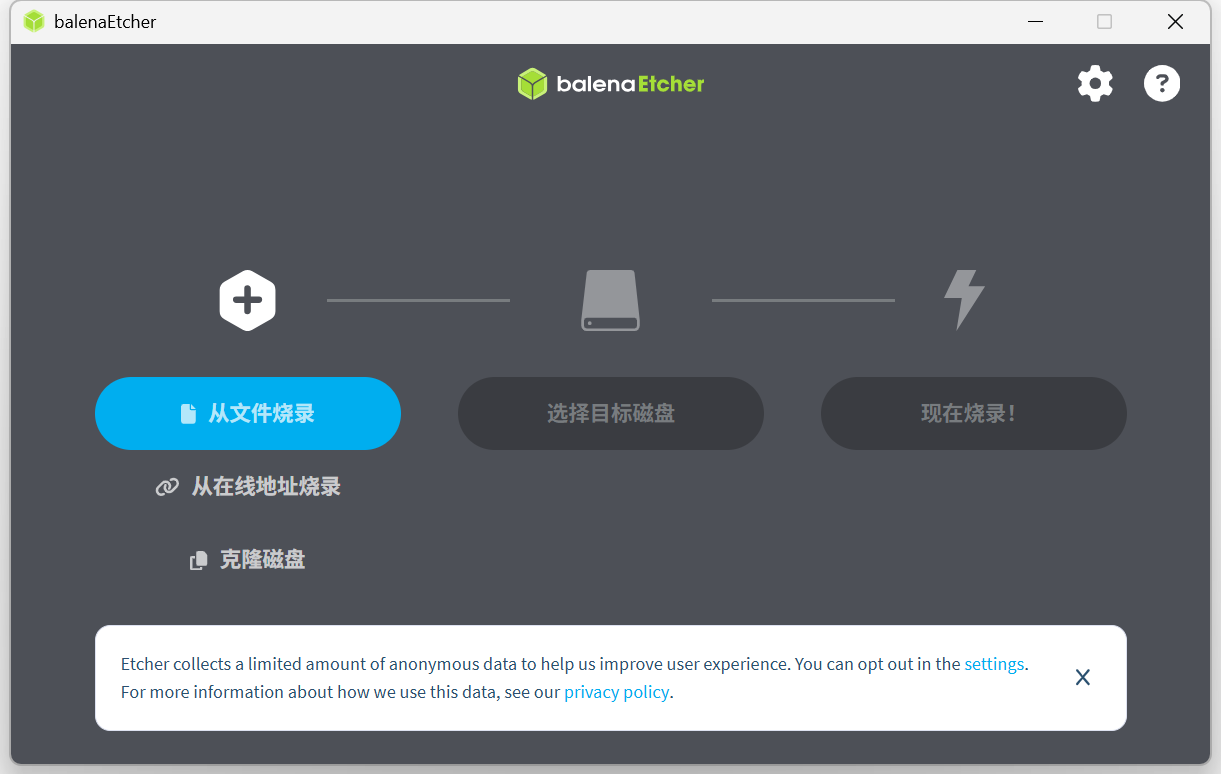Click the 现在烧录! button
Image resolution: width=1221 pixels, height=774 pixels.
[974, 413]
